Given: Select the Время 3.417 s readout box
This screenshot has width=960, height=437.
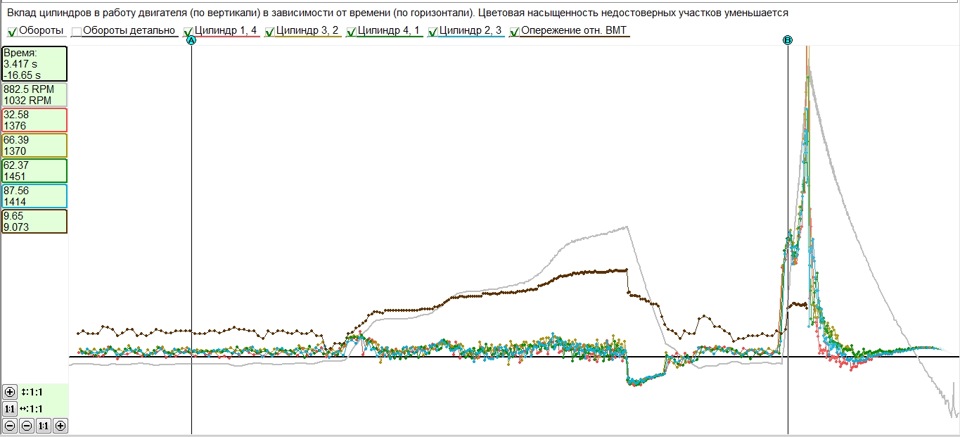Looking at the screenshot, I should tap(34, 64).
